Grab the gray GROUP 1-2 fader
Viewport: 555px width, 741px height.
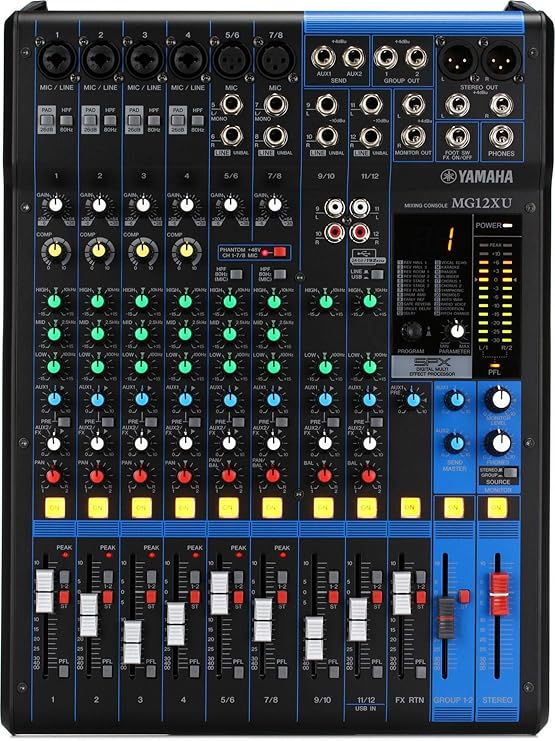point(445,618)
